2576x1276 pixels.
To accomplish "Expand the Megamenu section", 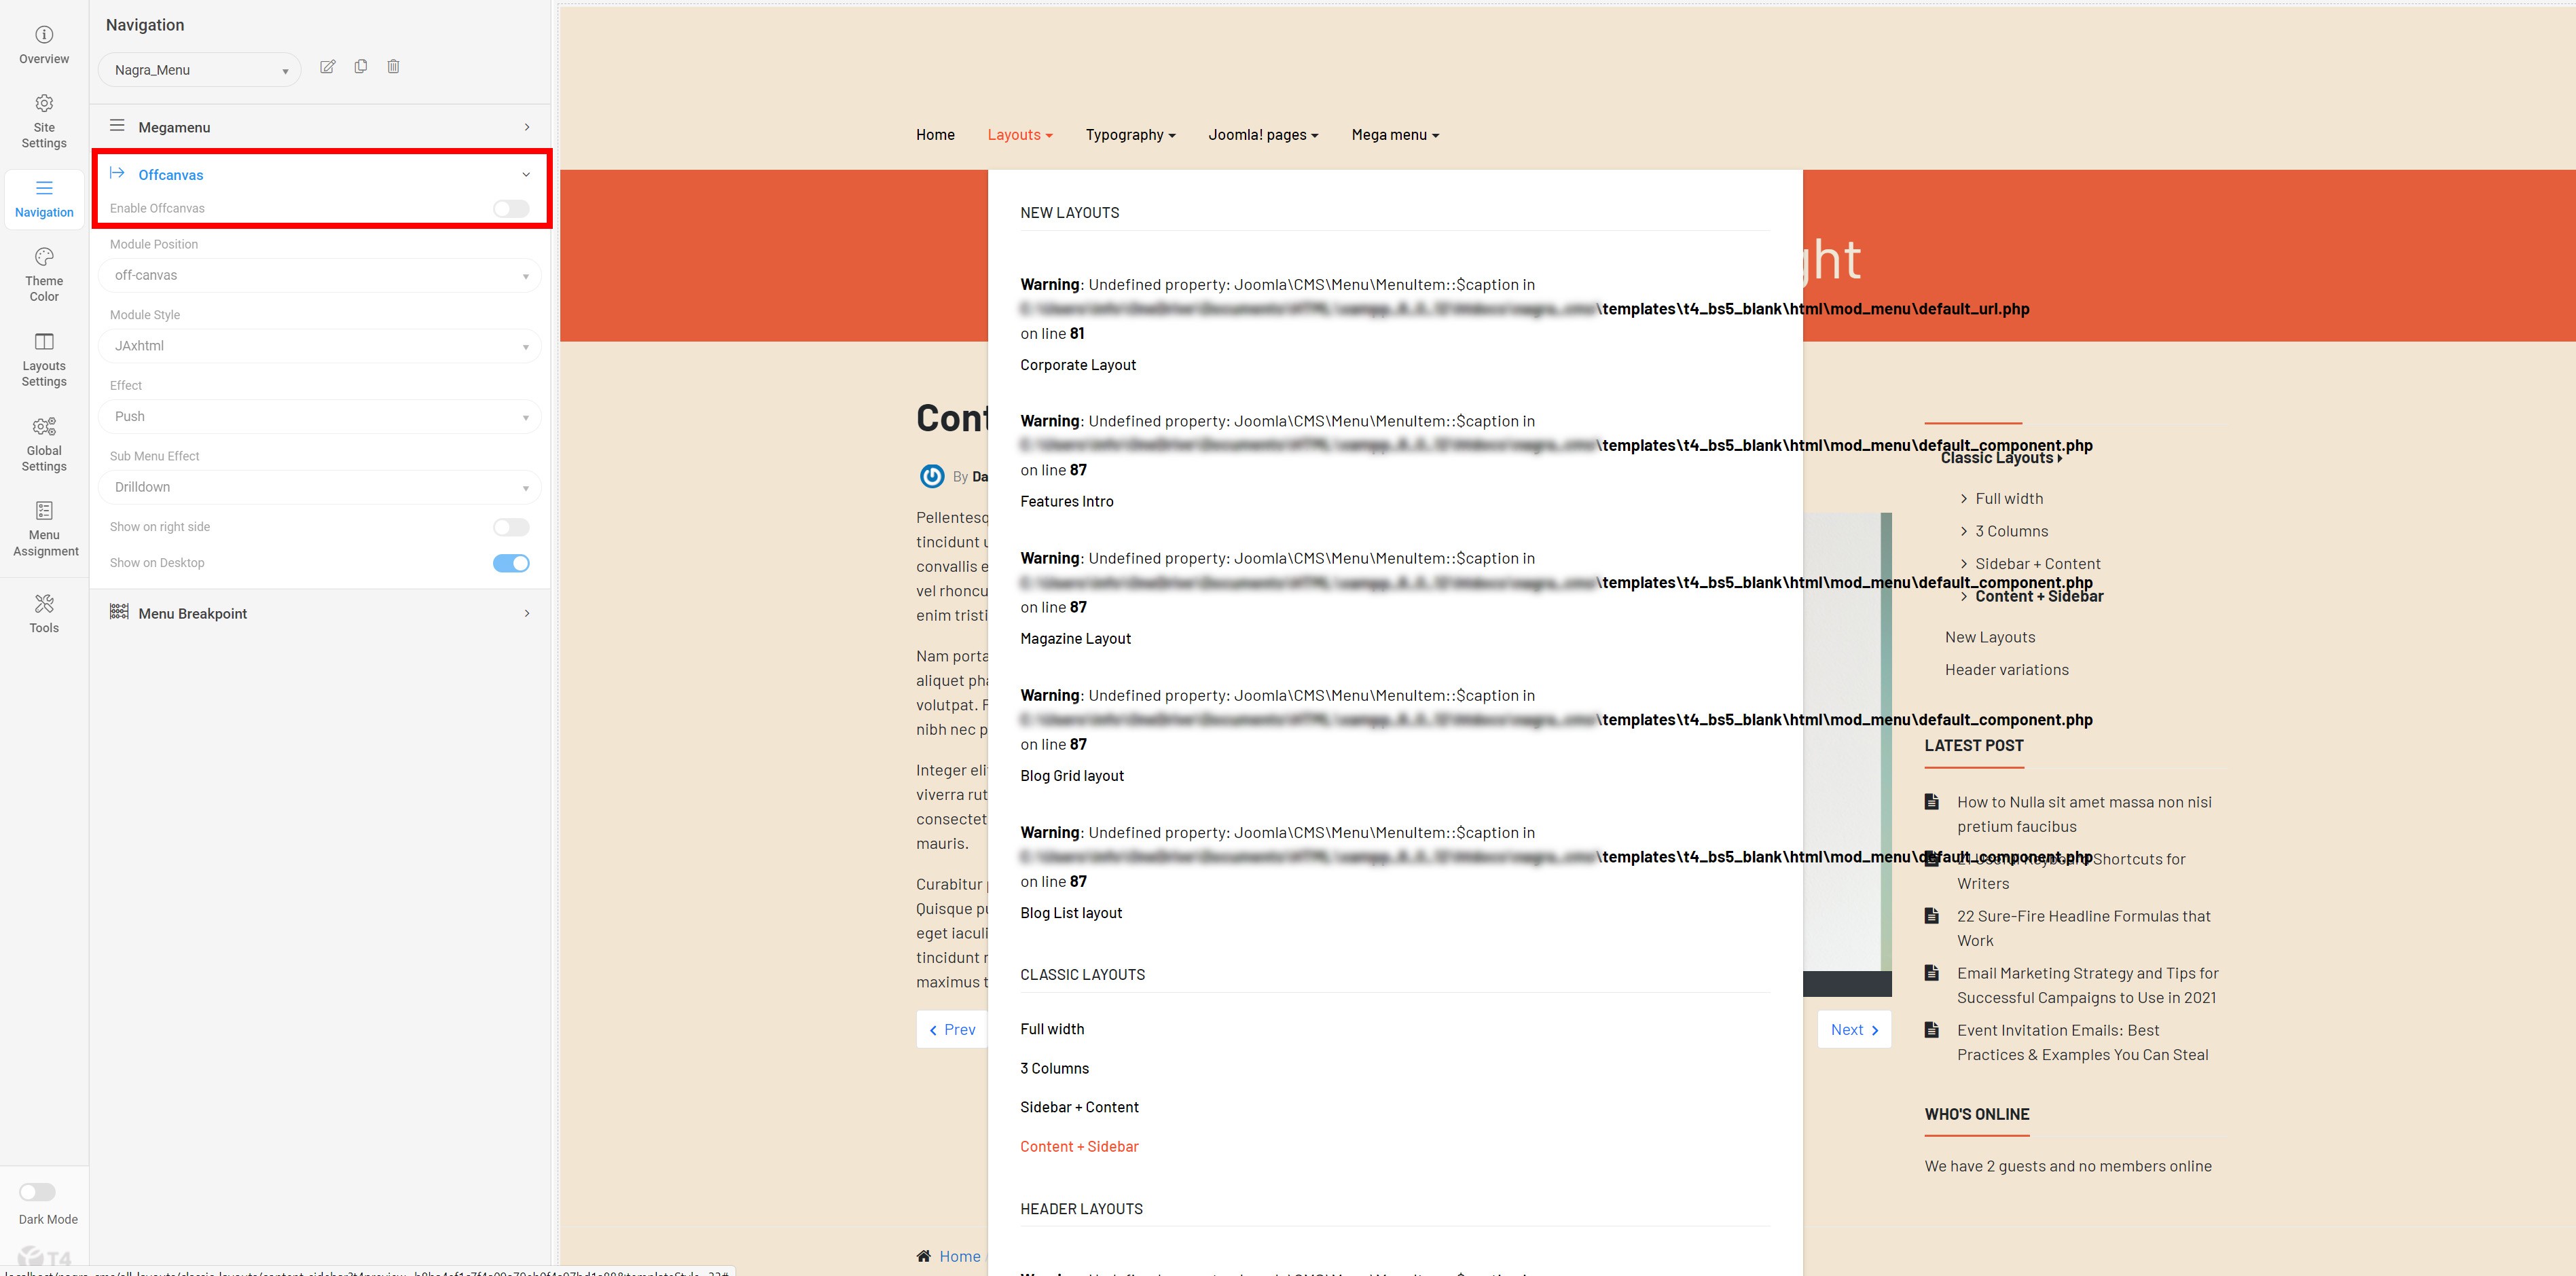I will [320, 127].
